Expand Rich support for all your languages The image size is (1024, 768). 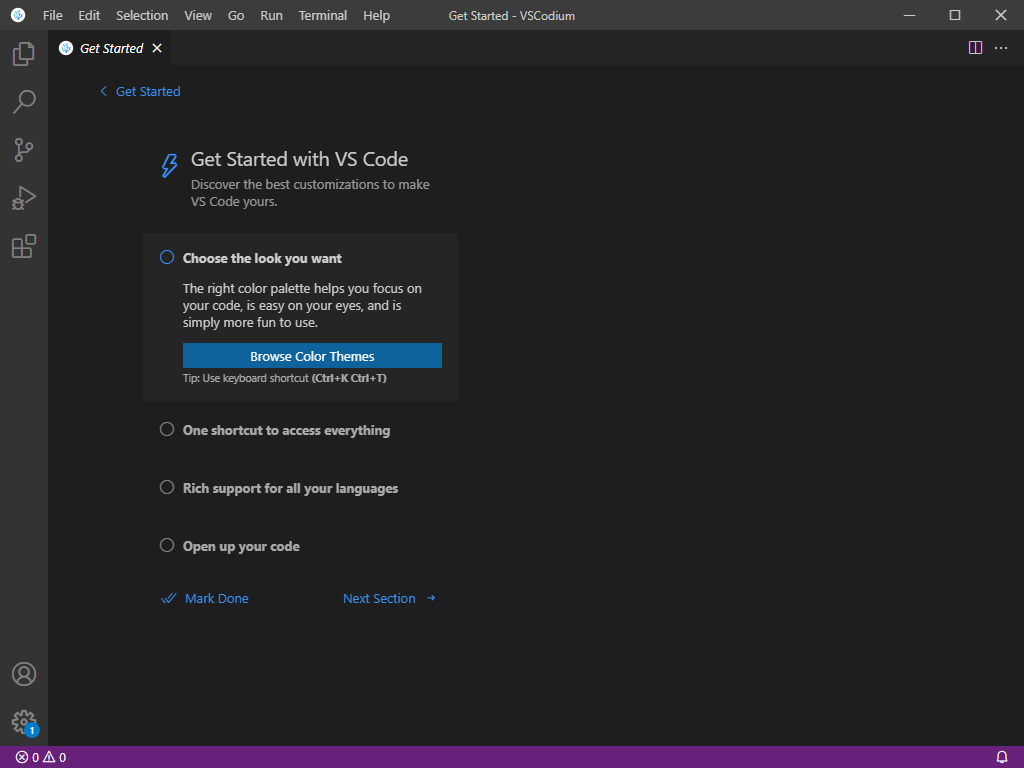(290, 488)
